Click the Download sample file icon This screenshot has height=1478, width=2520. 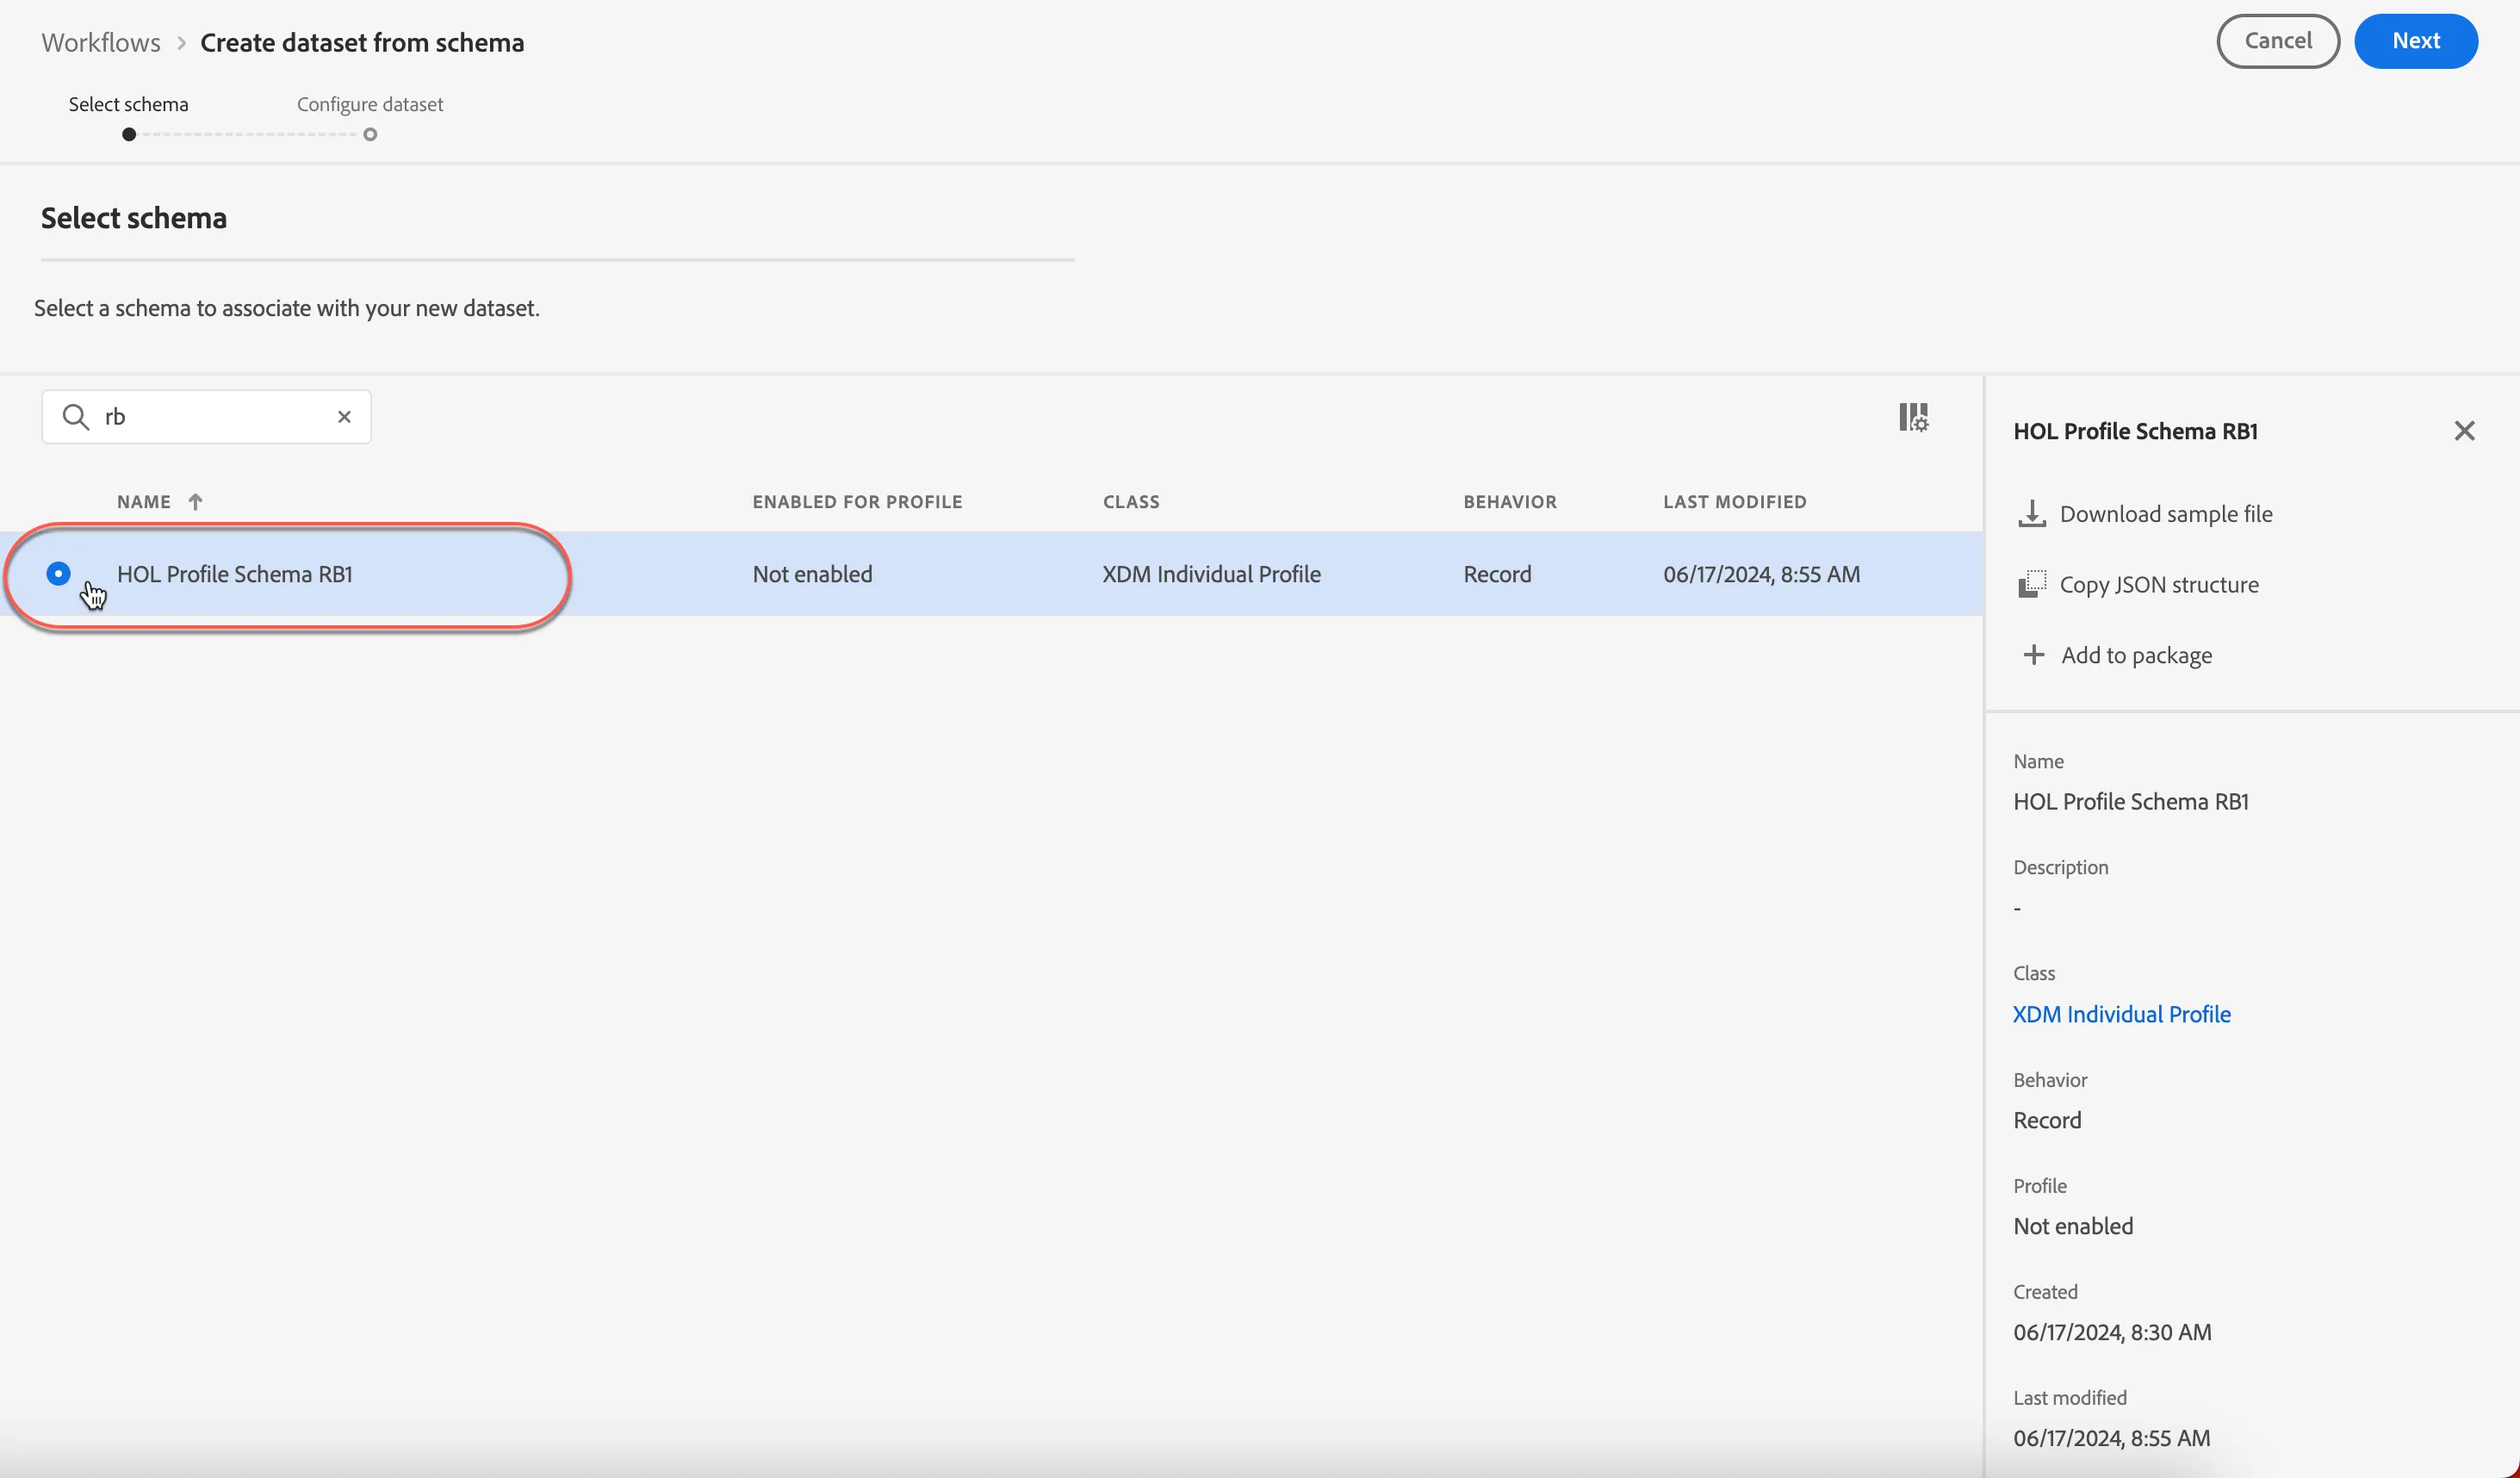pos(2032,514)
